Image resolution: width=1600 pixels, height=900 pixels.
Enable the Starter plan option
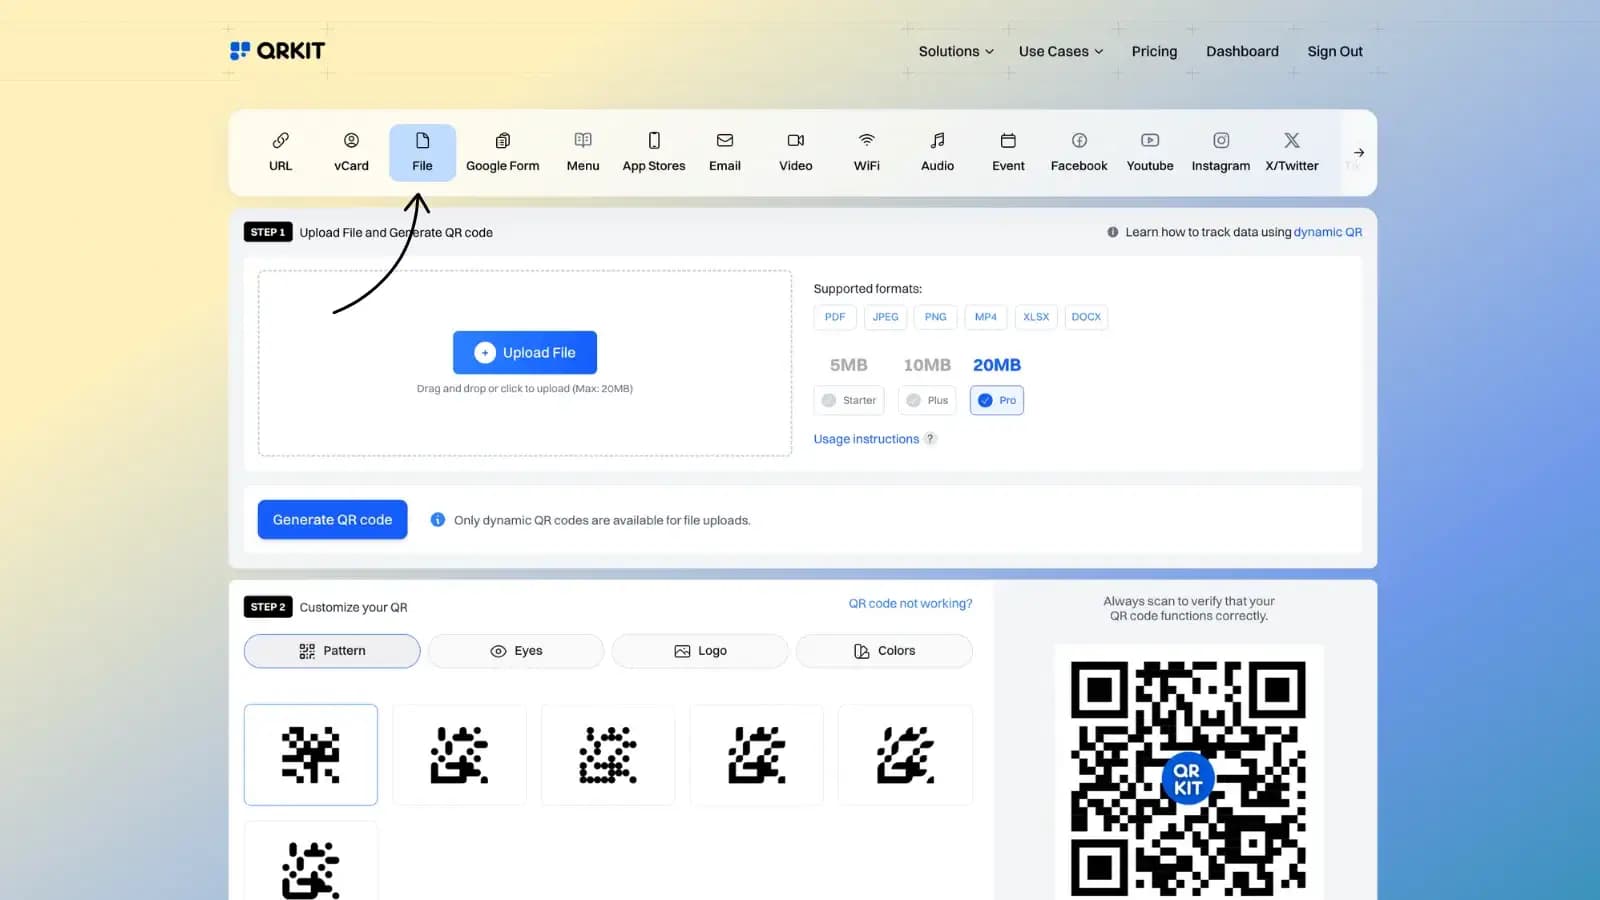coord(848,400)
